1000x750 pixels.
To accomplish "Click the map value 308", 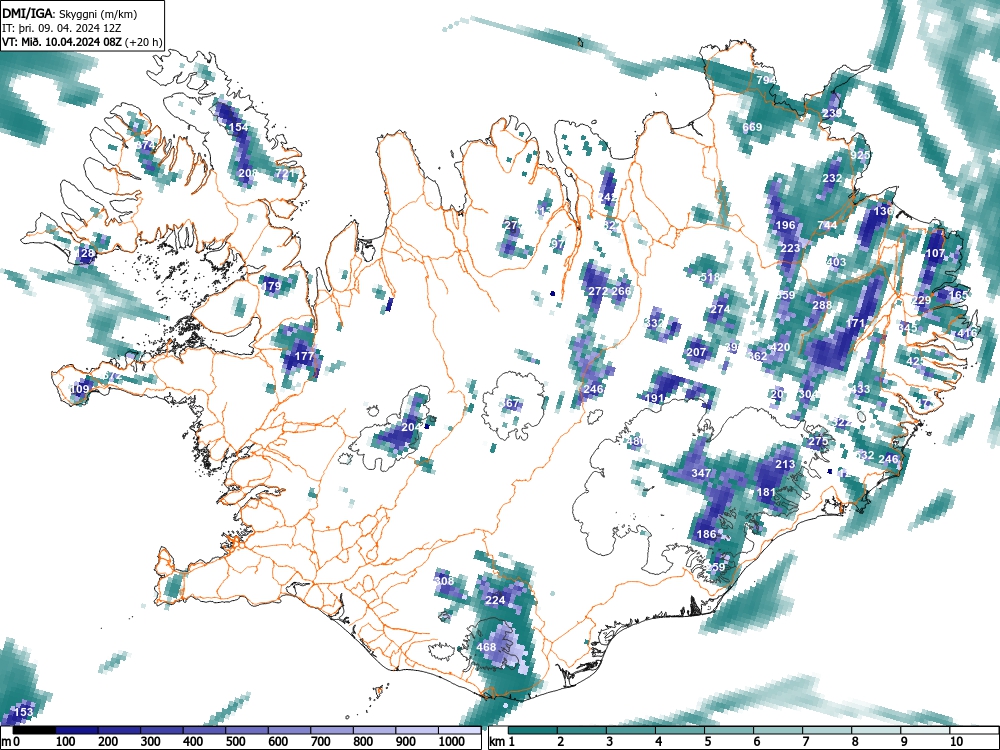I will (445, 580).
